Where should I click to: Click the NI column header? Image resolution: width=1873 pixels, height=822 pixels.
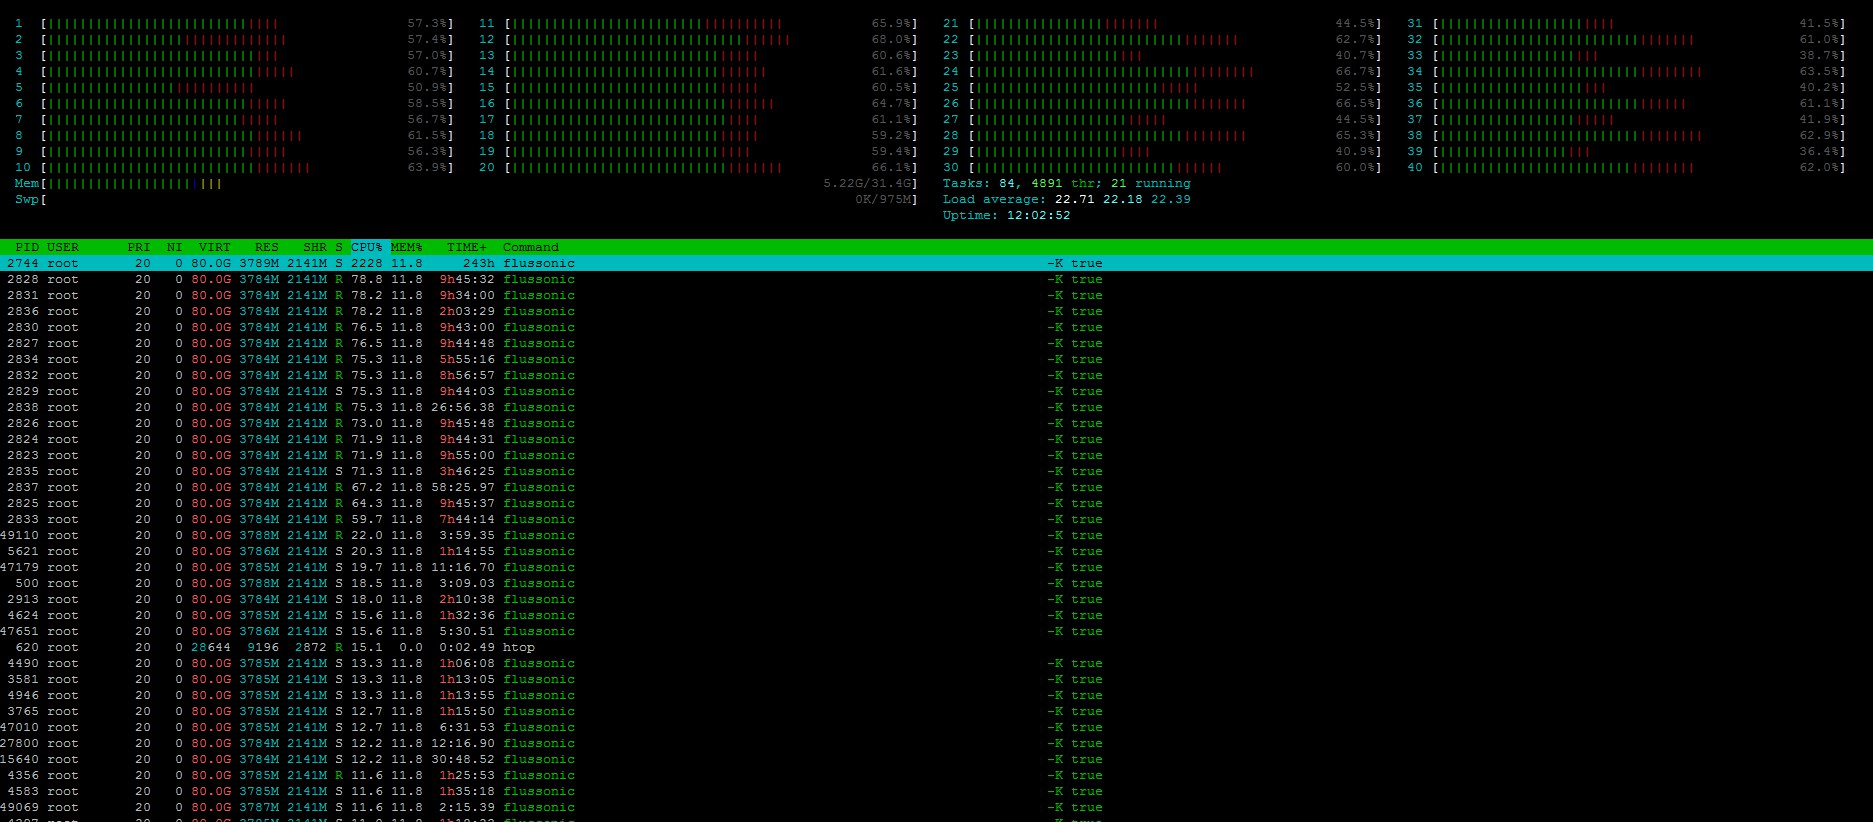[175, 247]
